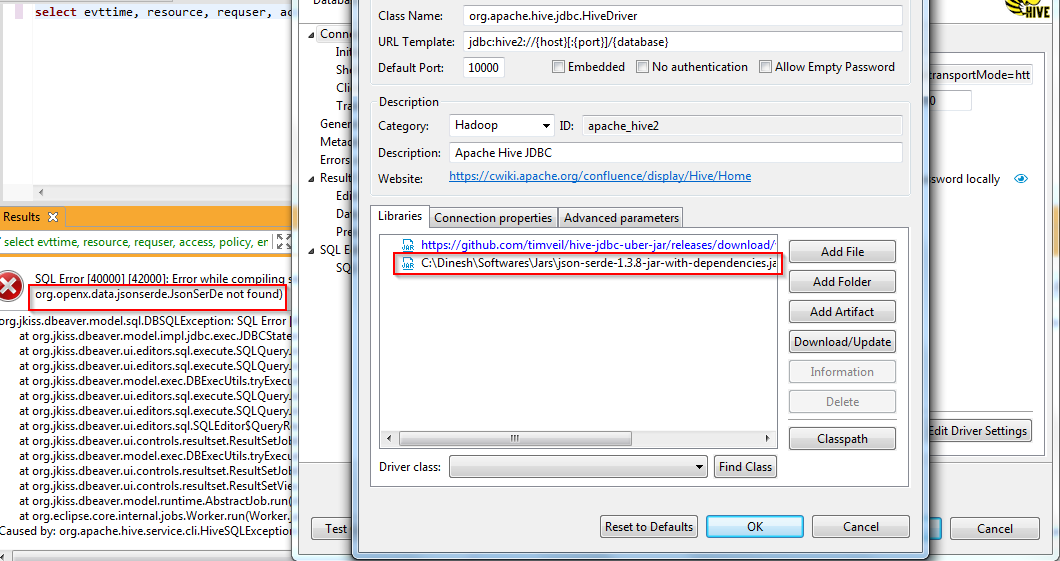This screenshot has height=561, width=1060.
Task: Click left arrow of SQL editor scrollbar
Action: [40, 192]
